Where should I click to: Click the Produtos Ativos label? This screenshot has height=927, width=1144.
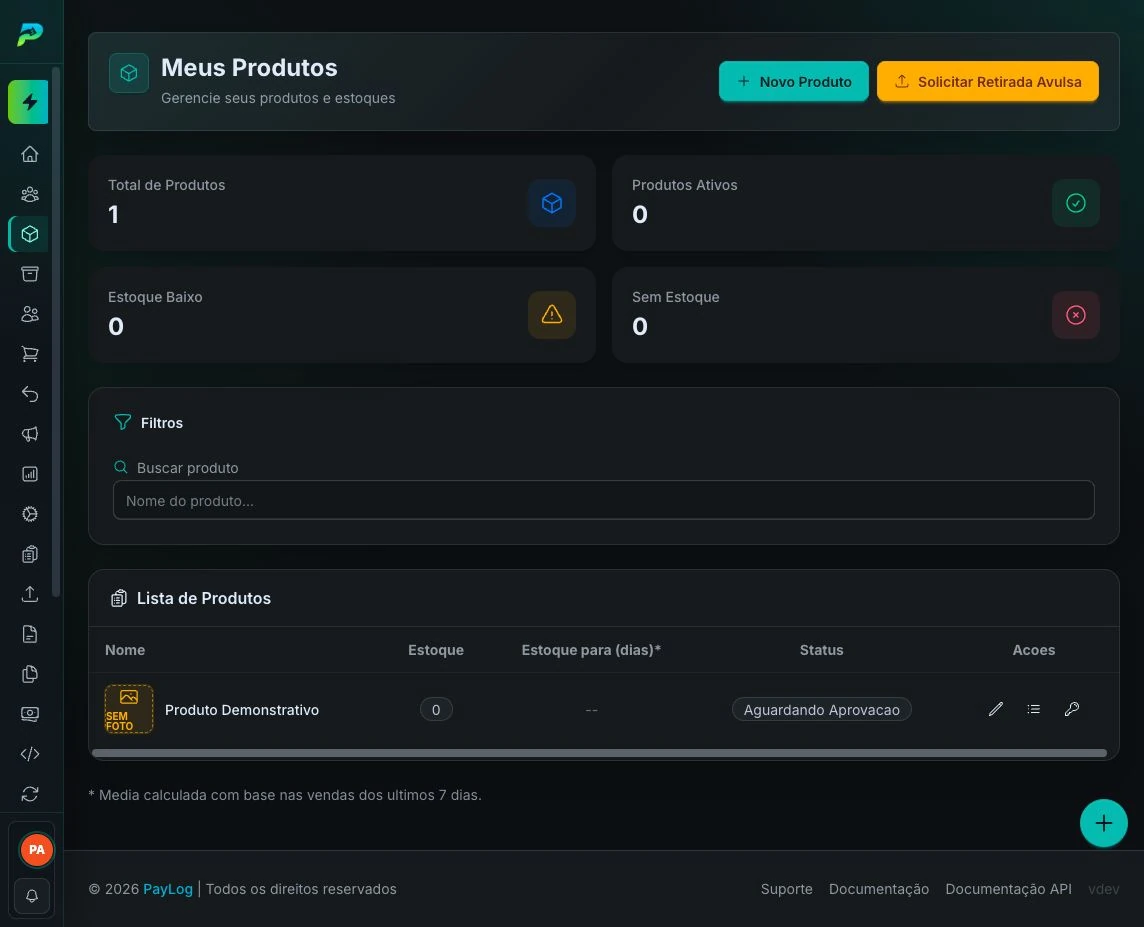[x=684, y=185]
